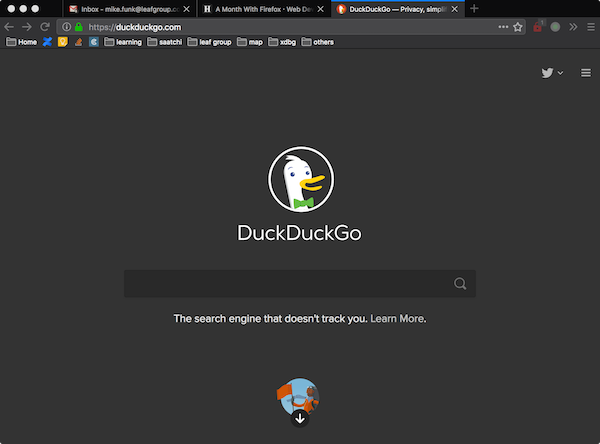
Task: Click the blue C bookmark icon
Action: click(94, 42)
